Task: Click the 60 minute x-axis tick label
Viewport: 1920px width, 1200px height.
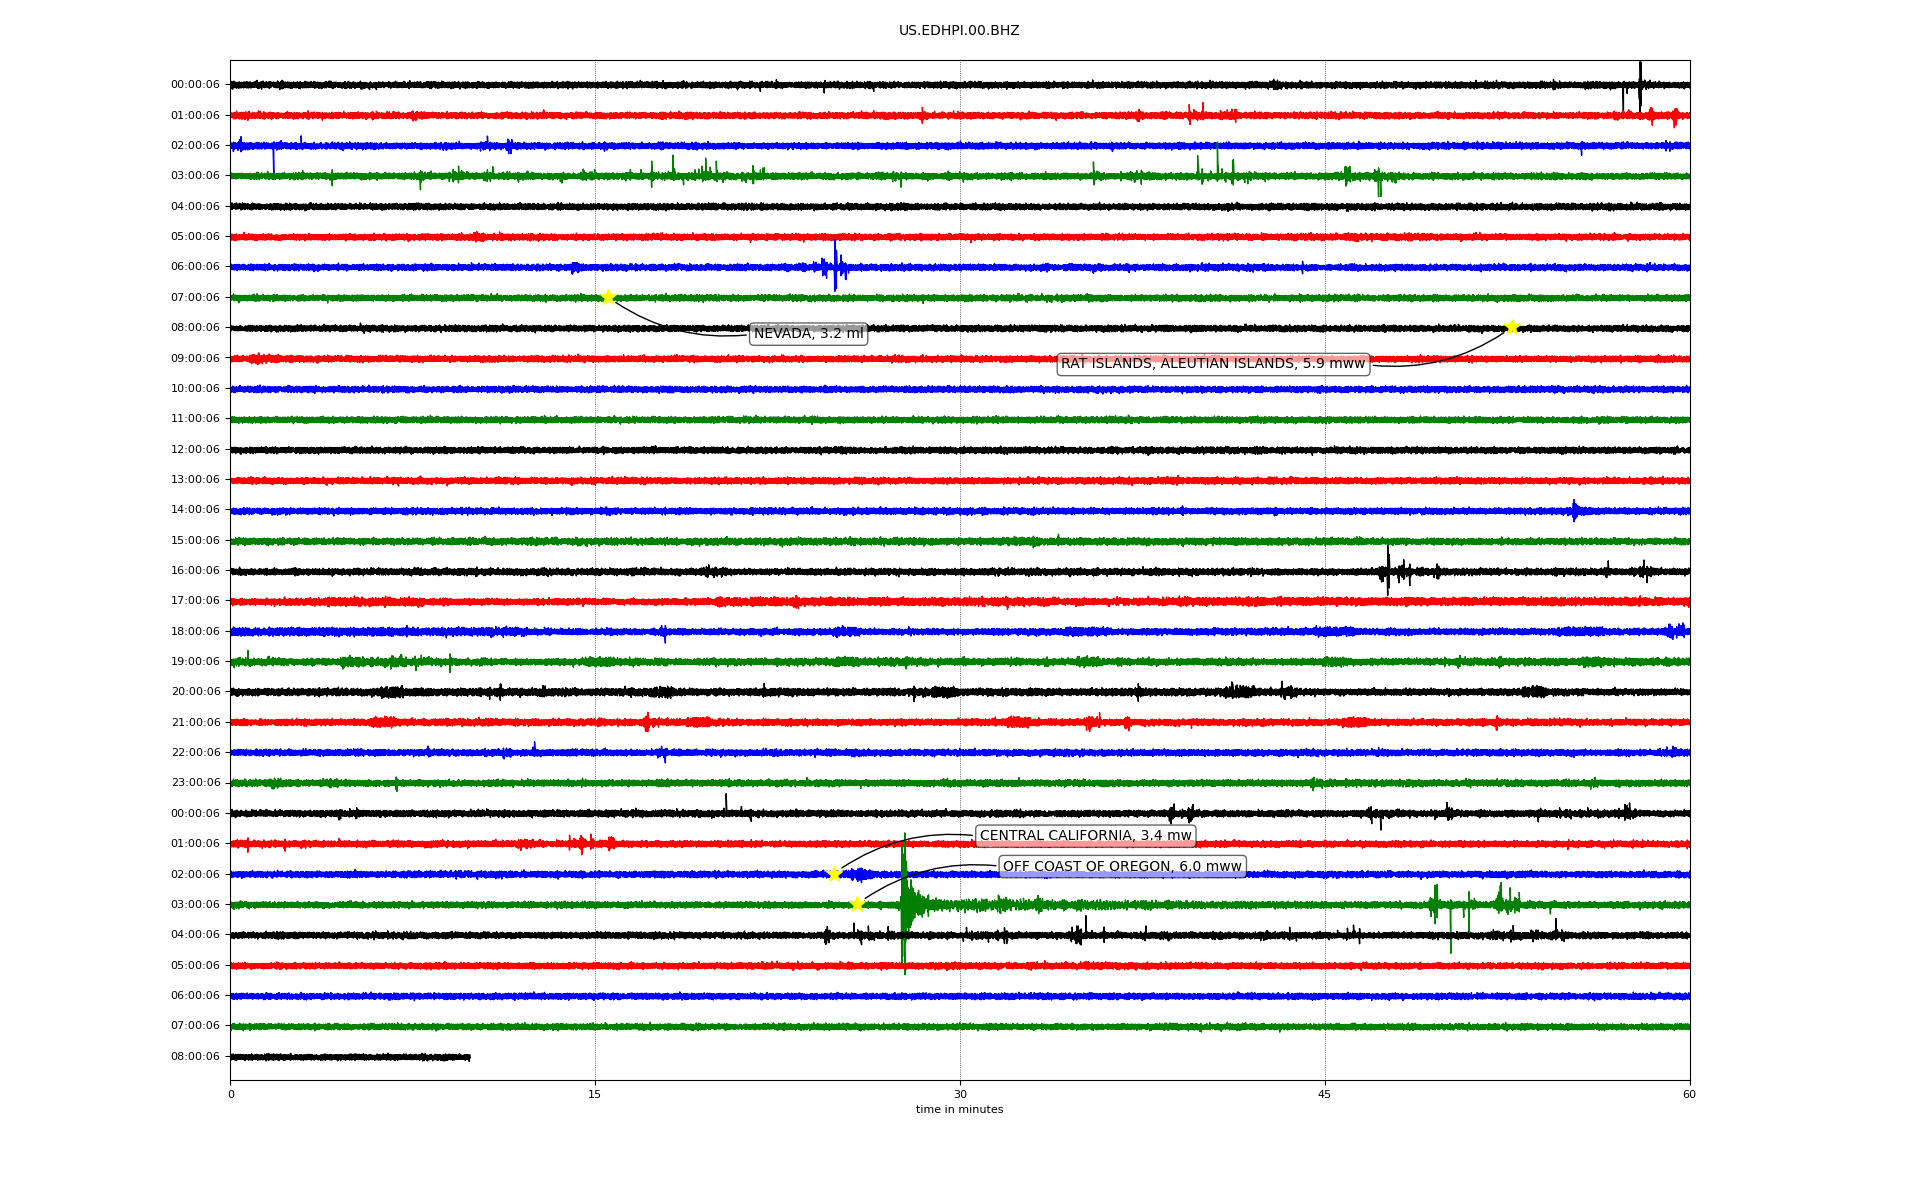Action: (x=1689, y=1094)
